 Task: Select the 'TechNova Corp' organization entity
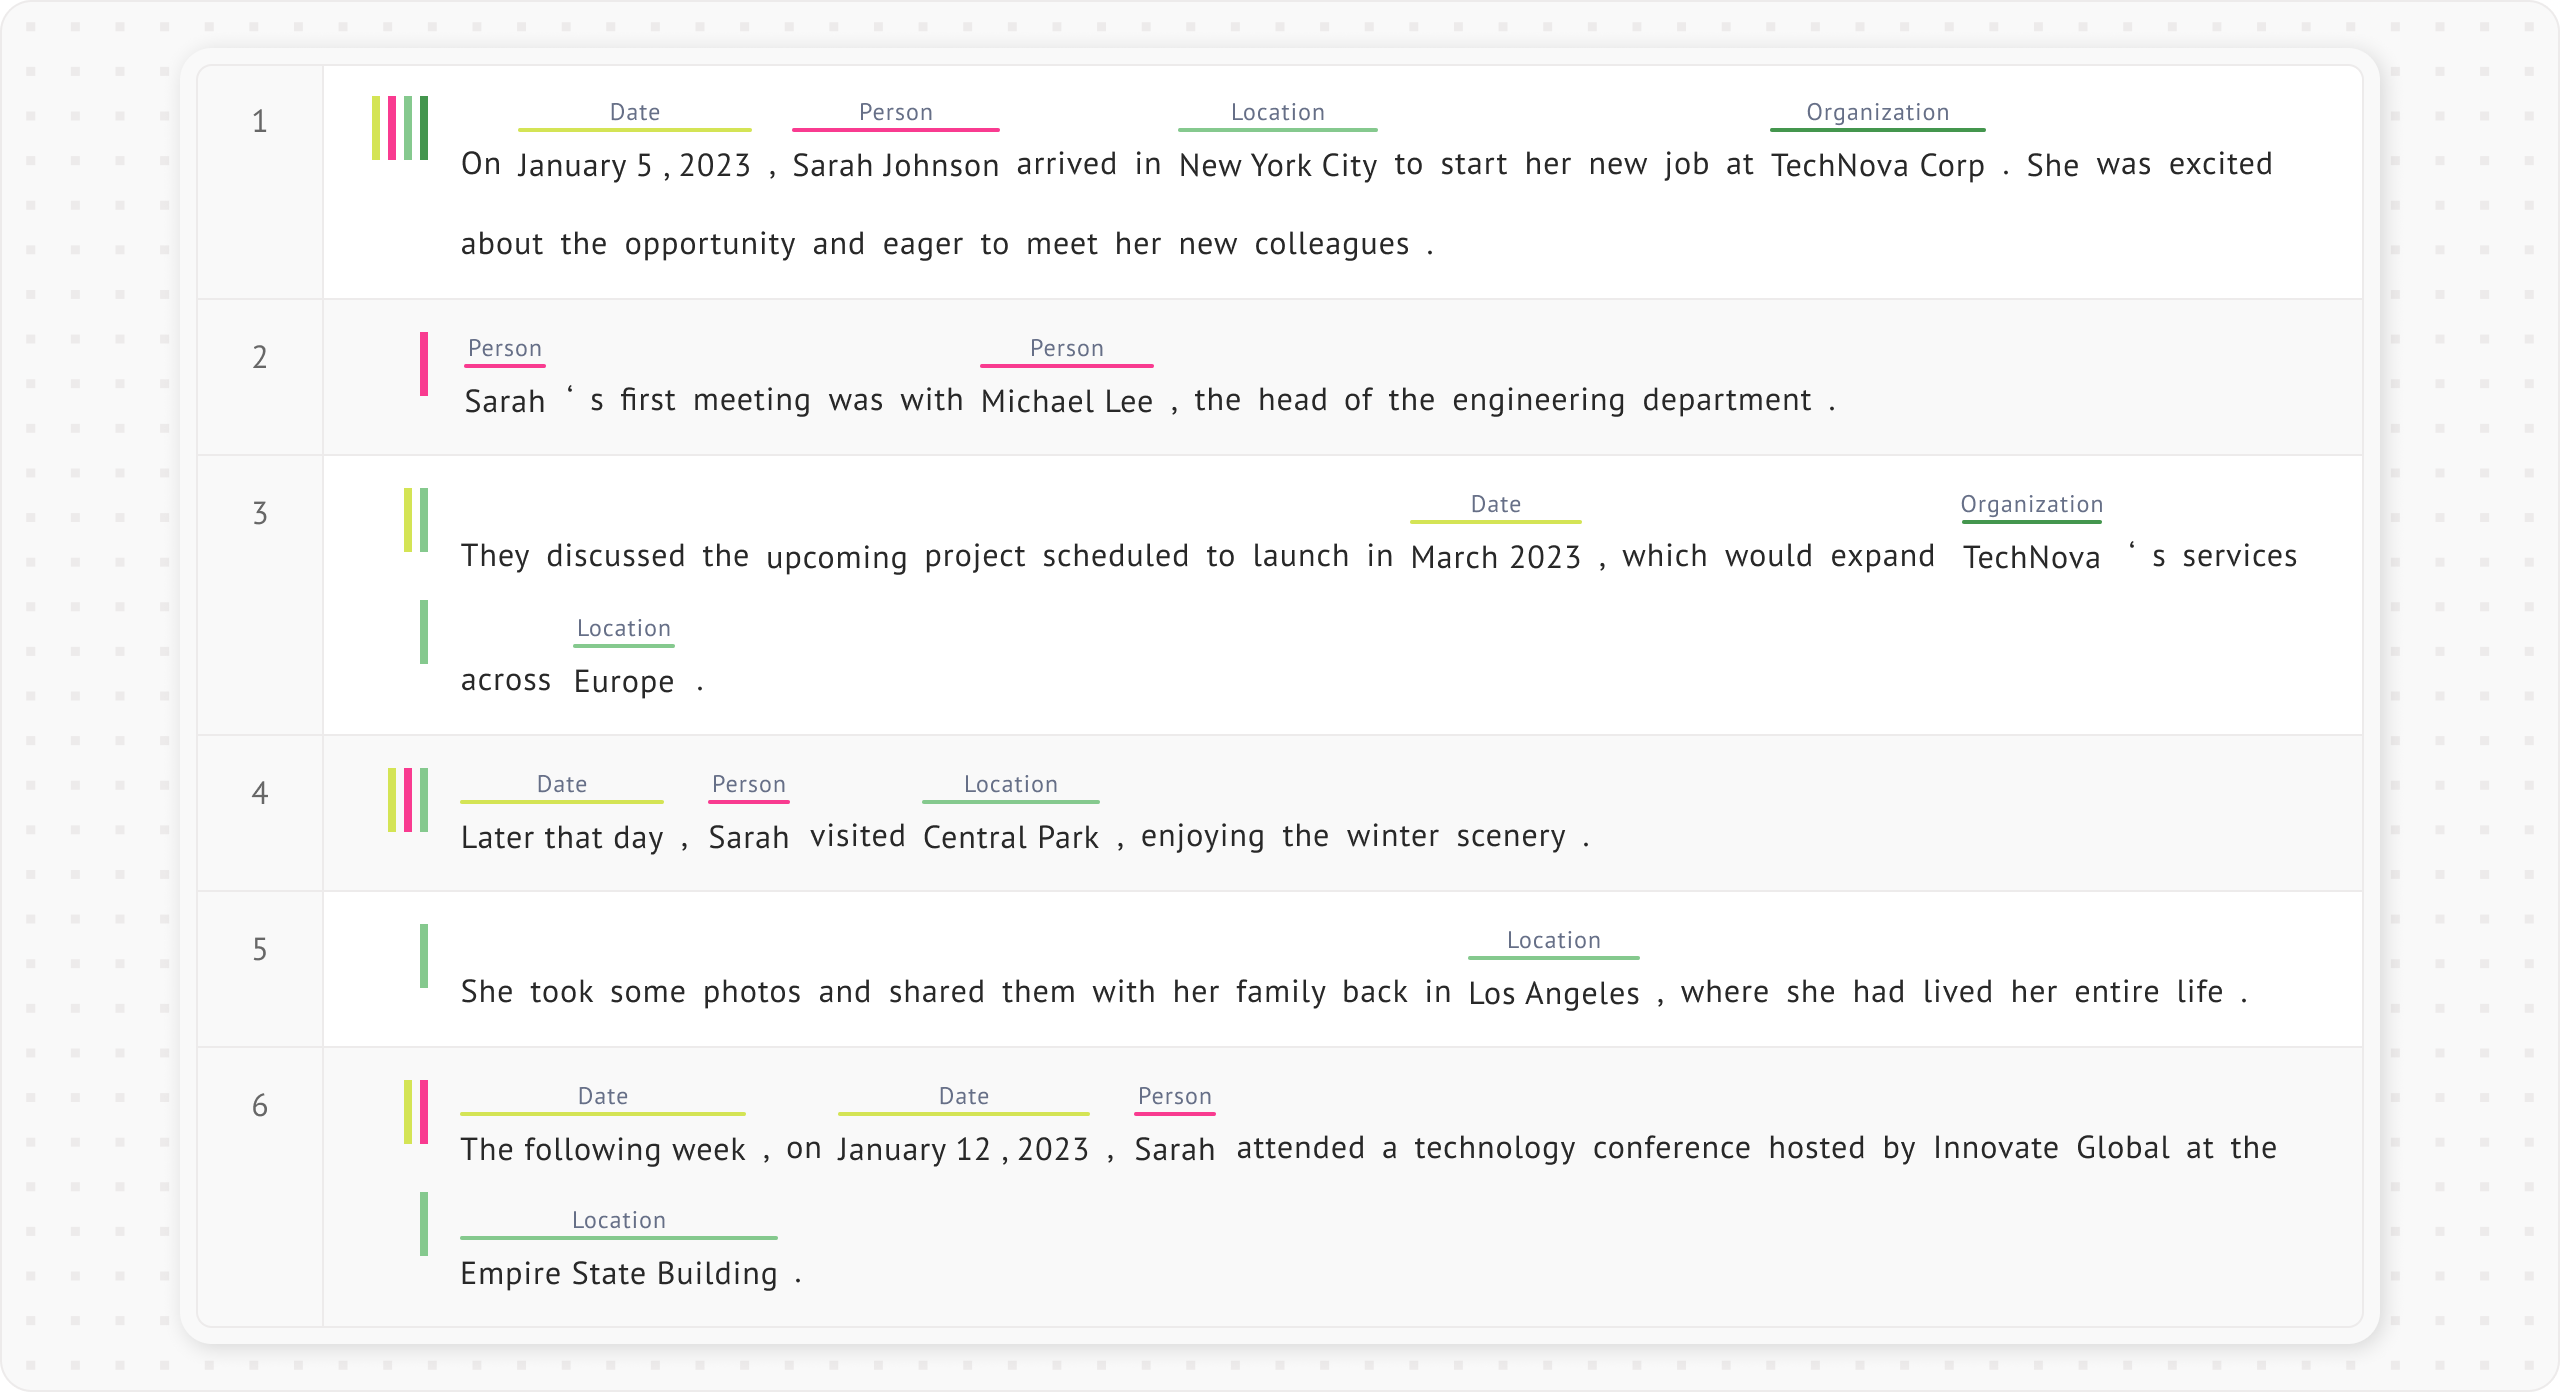pos(1877,165)
